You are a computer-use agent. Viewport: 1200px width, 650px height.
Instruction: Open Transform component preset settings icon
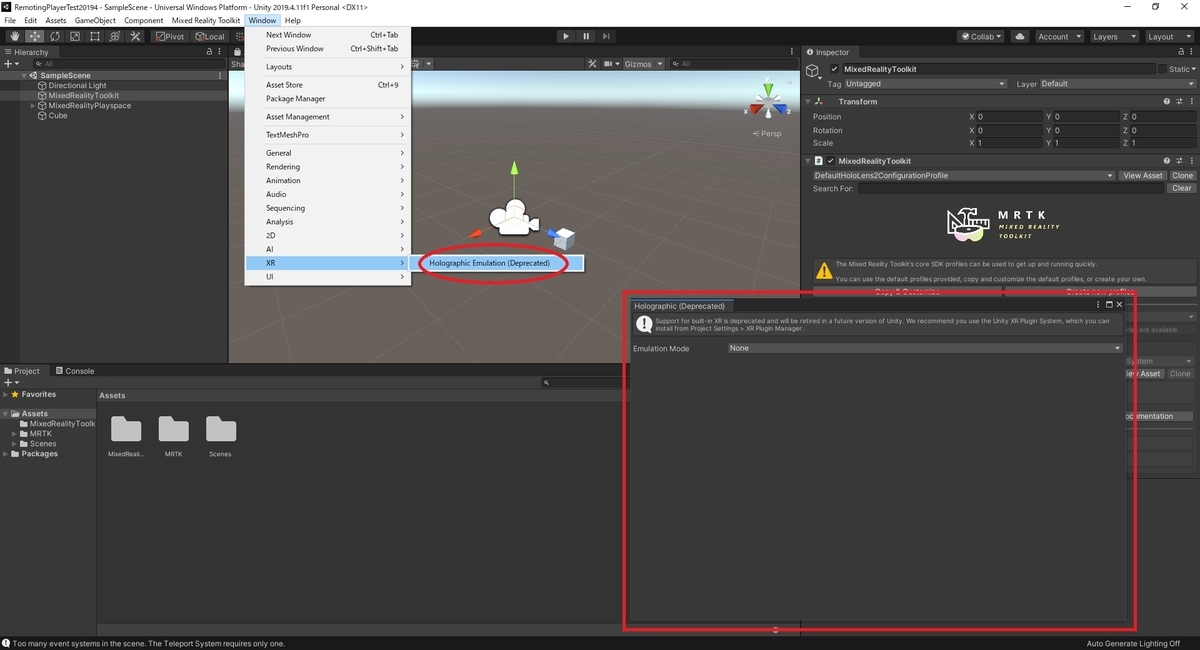point(1178,101)
